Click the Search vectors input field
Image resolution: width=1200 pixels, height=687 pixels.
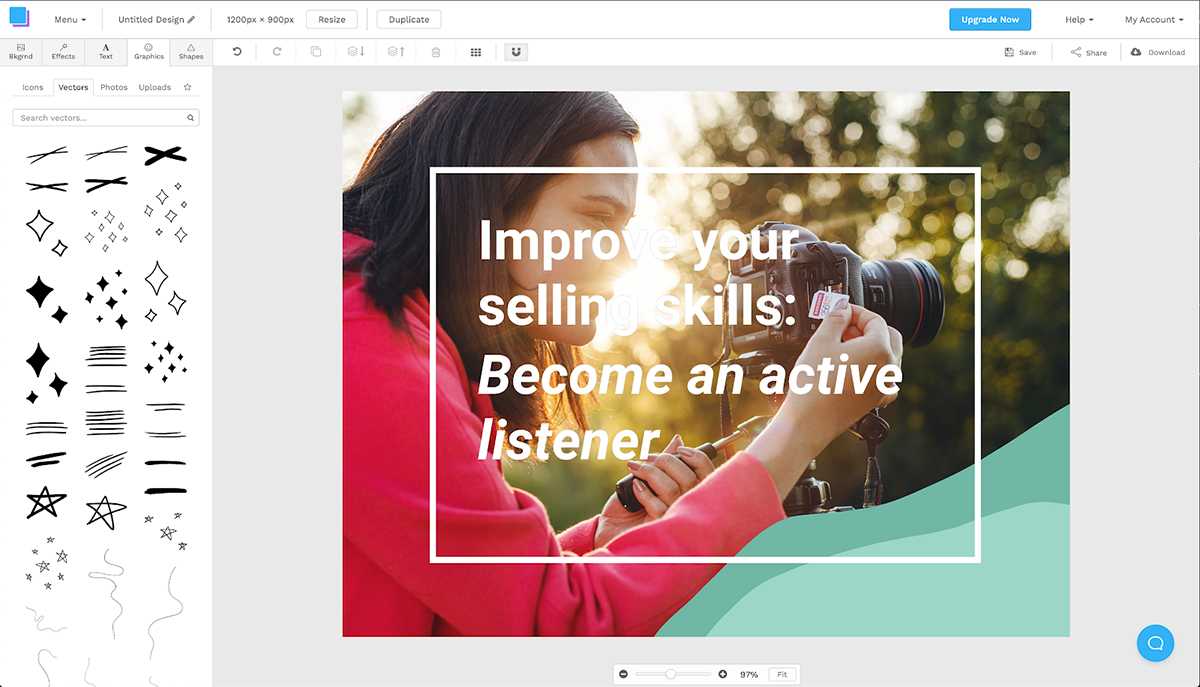[x=100, y=118]
